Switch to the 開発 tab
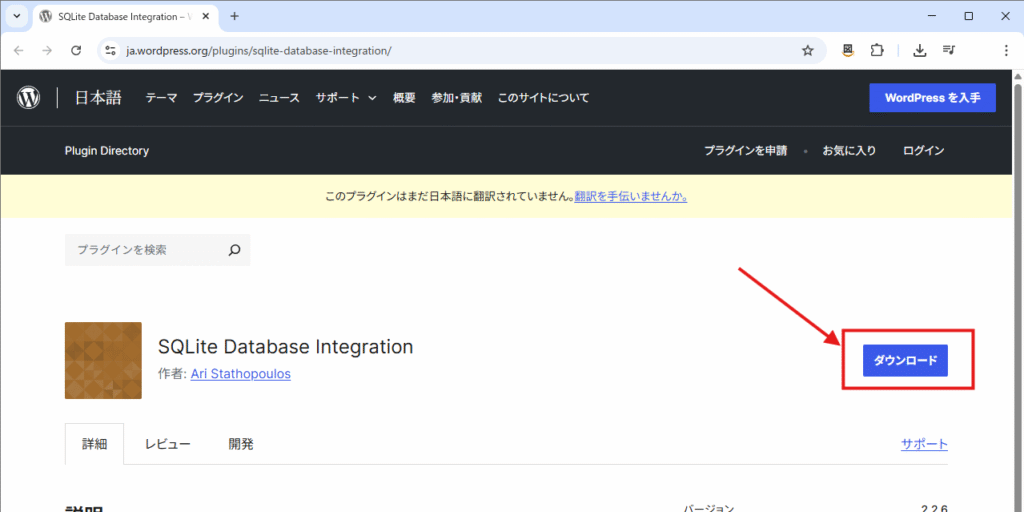The width and height of the screenshot is (1024, 512). (x=241, y=444)
